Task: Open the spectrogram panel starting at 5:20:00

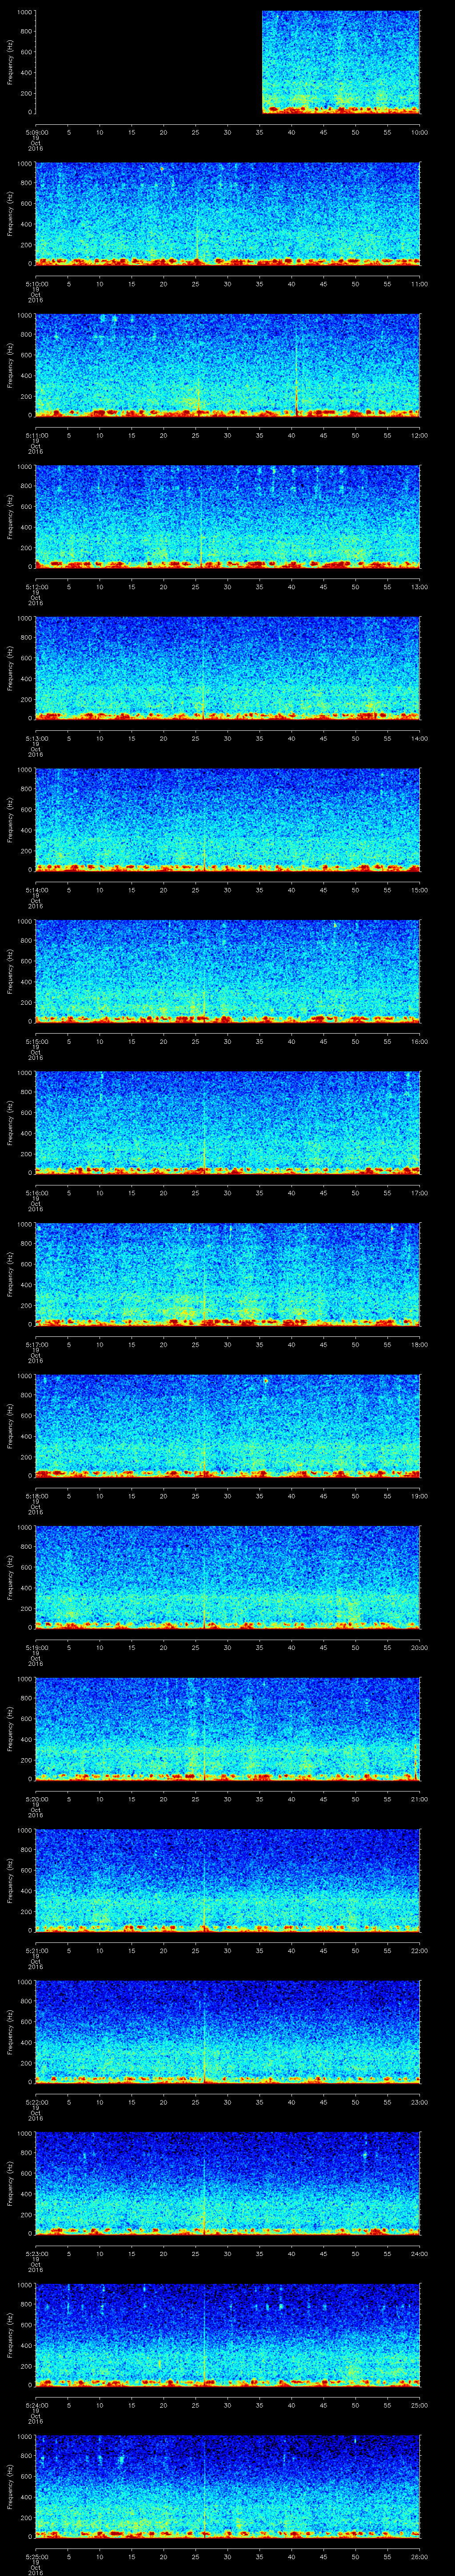Action: coord(228,1729)
